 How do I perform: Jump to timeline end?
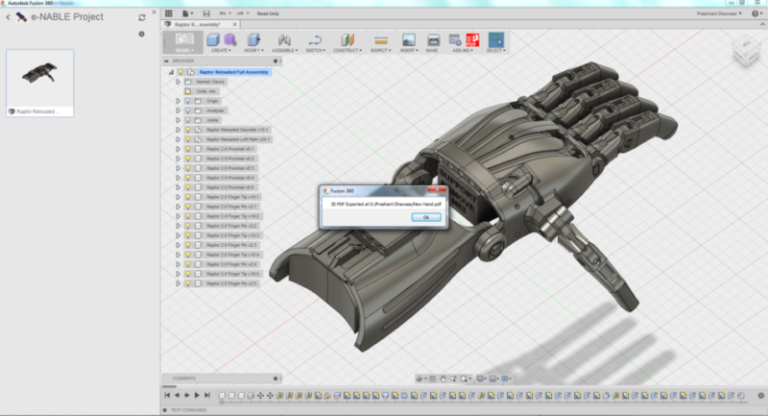(207, 395)
